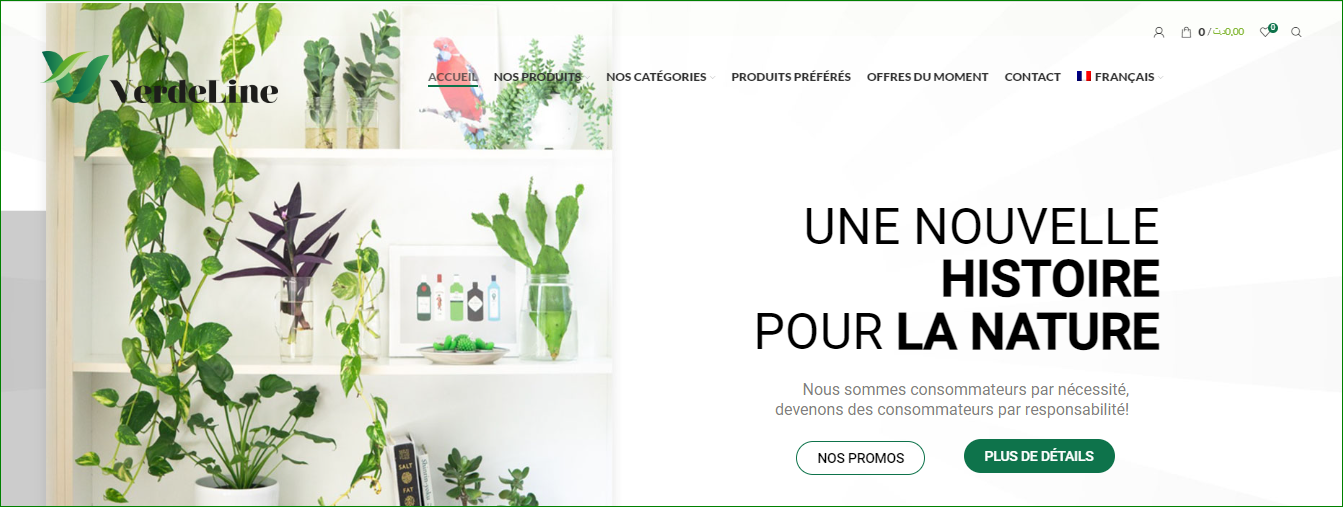This screenshot has height=507, width=1343.
Task: Click the Nos Promos button
Action: click(860, 458)
